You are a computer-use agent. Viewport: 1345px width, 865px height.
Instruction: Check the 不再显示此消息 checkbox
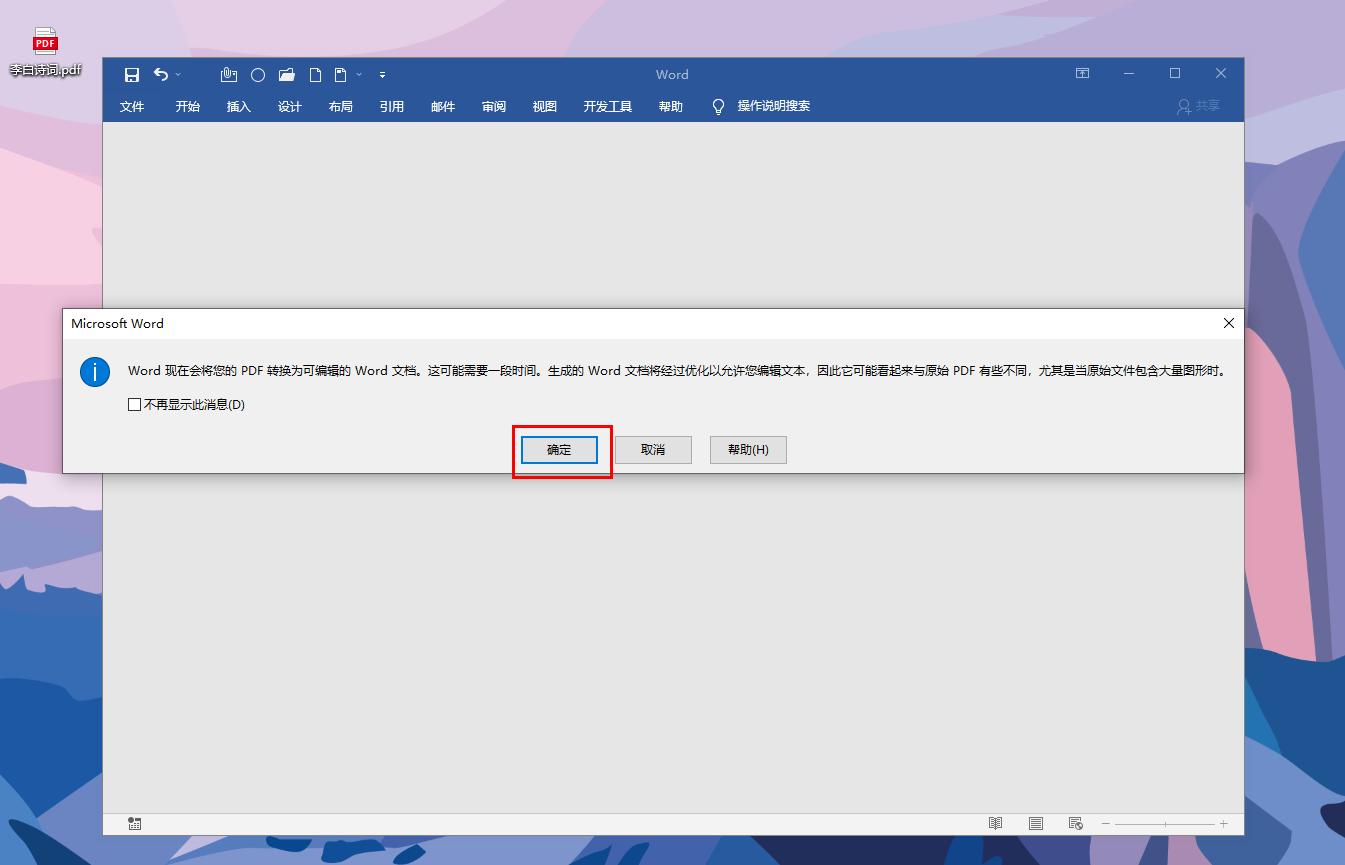click(x=134, y=404)
